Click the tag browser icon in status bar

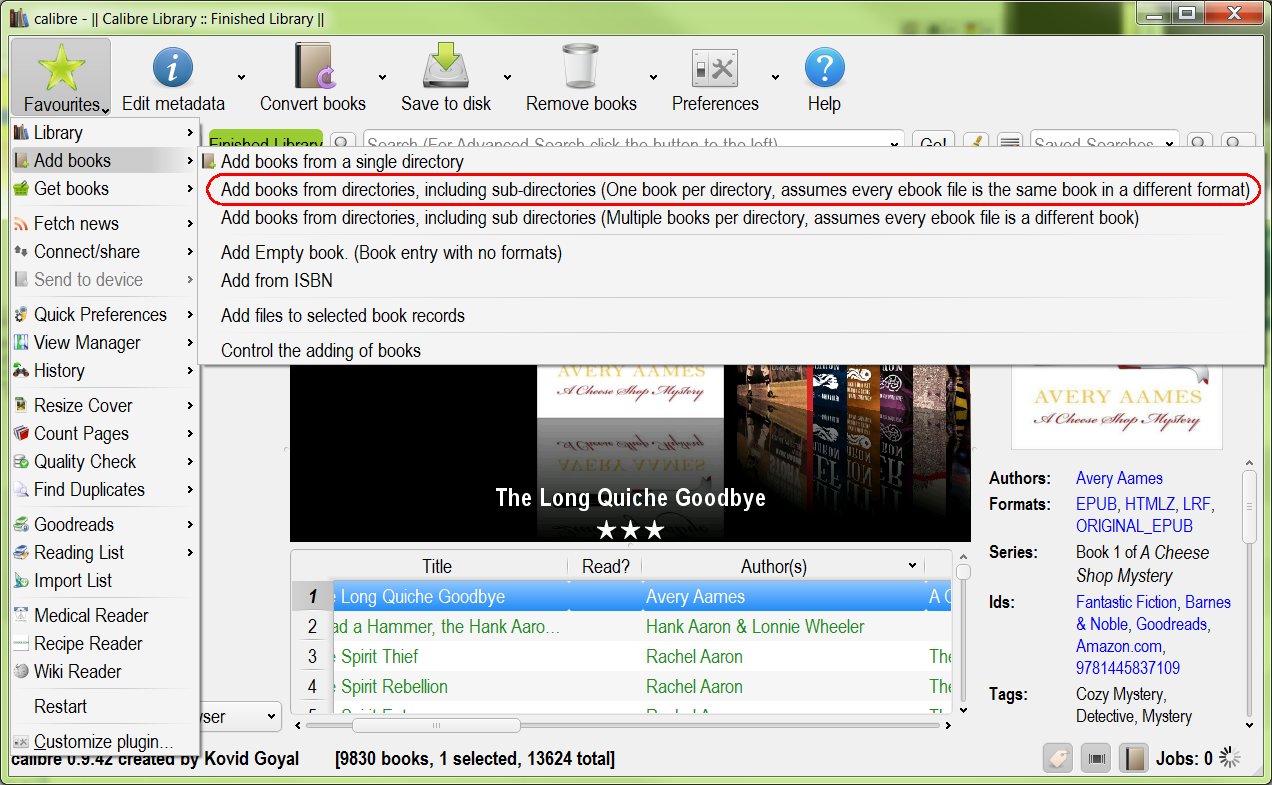1057,759
